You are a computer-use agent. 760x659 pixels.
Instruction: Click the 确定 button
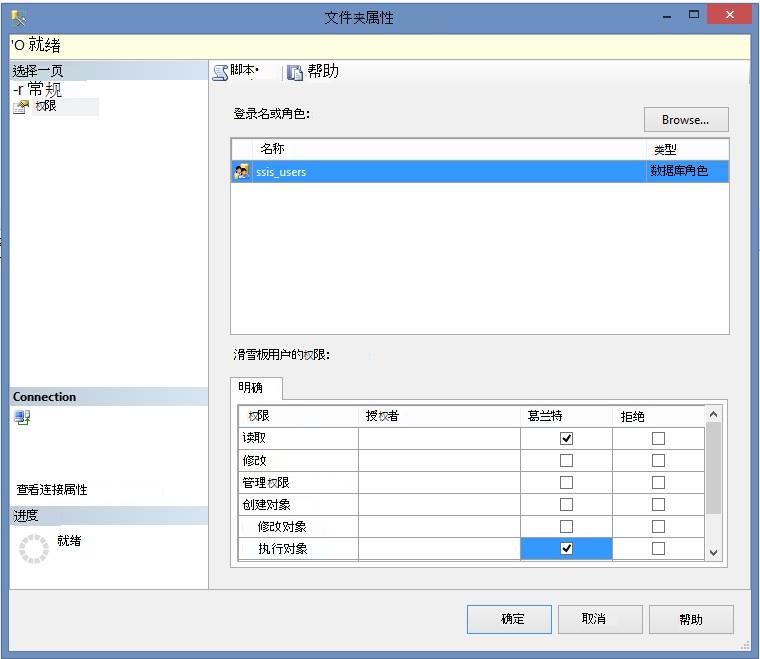(509, 619)
